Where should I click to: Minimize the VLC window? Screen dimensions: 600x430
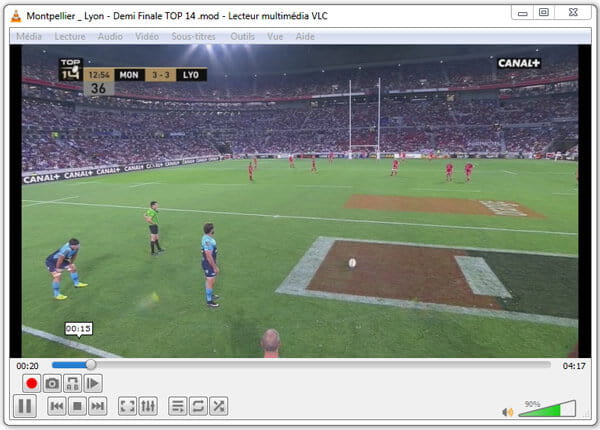523,13
